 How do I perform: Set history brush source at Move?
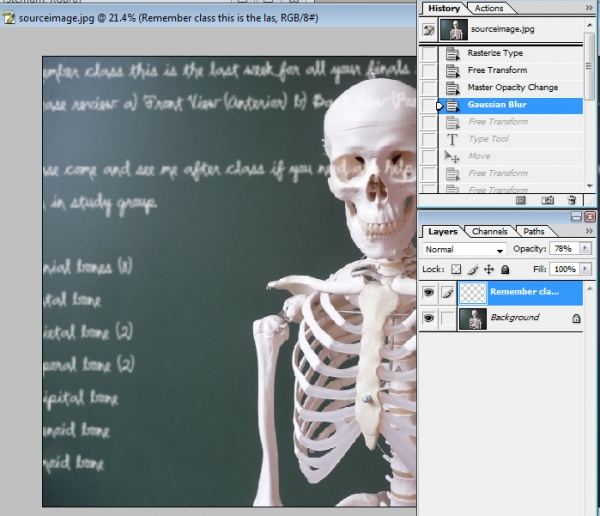(429, 157)
